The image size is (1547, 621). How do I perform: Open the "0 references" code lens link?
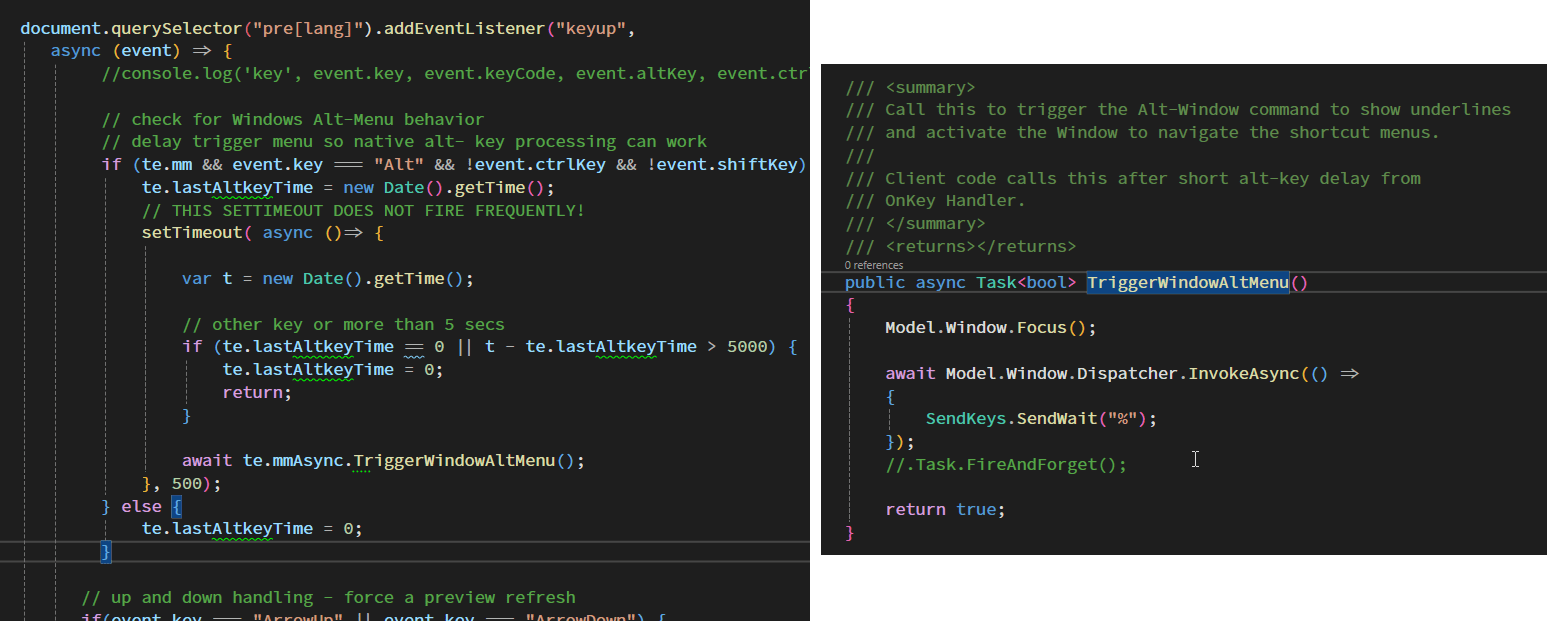874,265
